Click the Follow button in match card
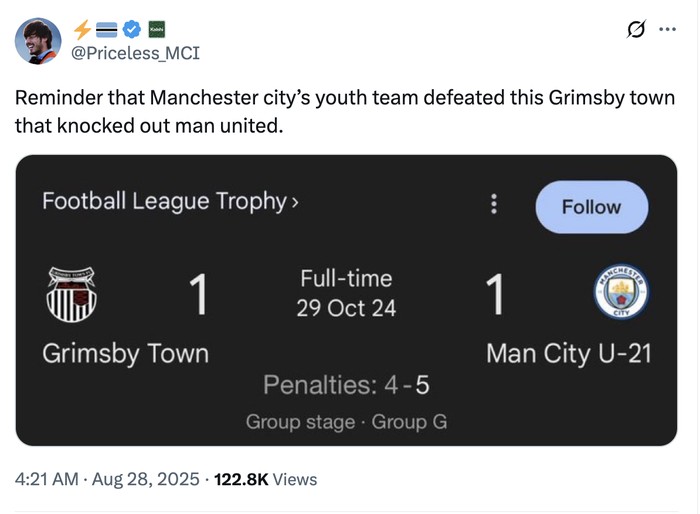This screenshot has width=700, height=514. pyautogui.click(x=591, y=207)
